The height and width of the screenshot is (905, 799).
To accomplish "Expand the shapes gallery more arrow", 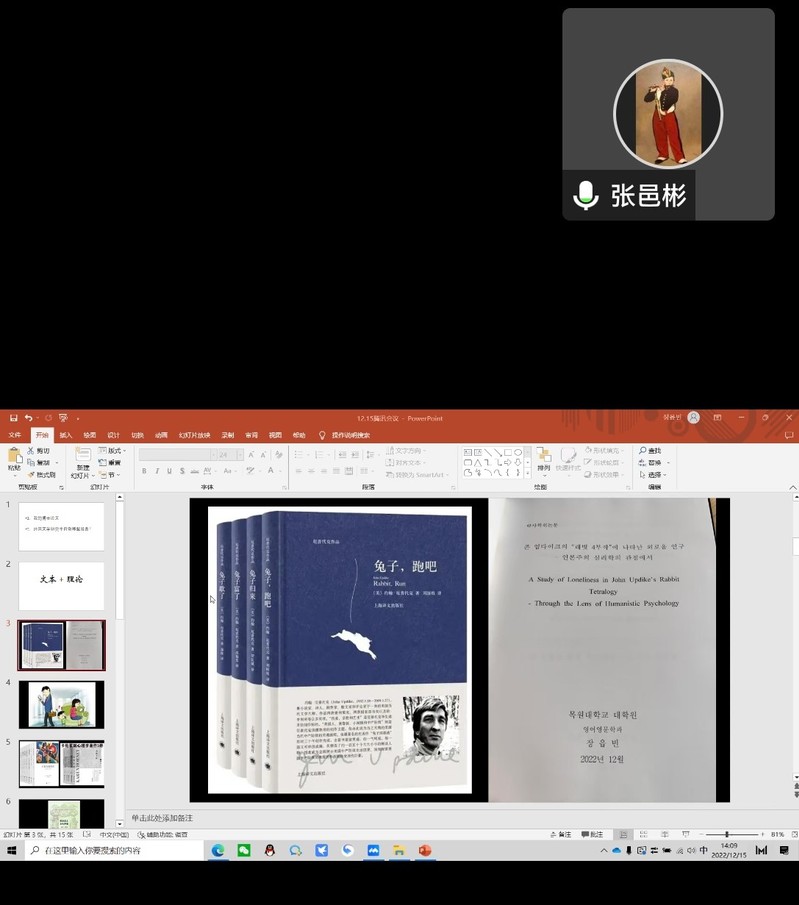I will pos(527,473).
